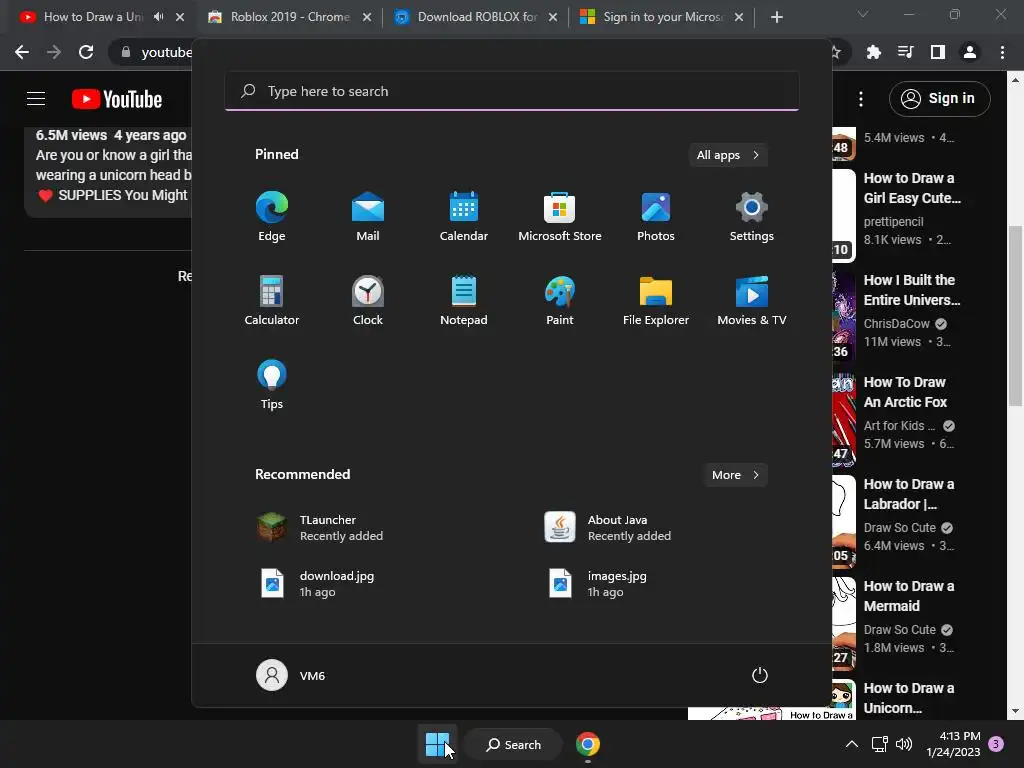Expand All apps list
1024x768 pixels.
[728, 155]
